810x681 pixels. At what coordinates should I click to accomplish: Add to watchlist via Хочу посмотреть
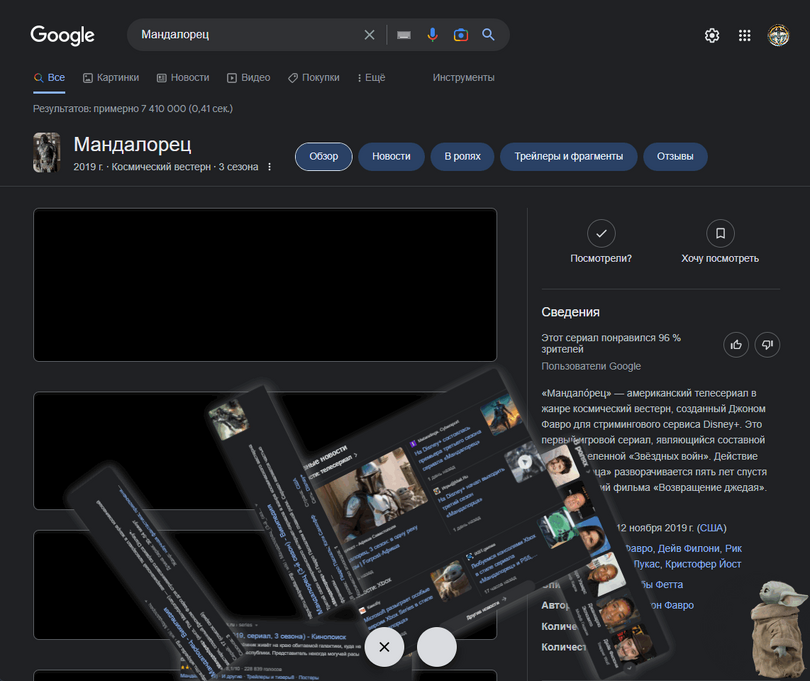pyautogui.click(x=720, y=233)
